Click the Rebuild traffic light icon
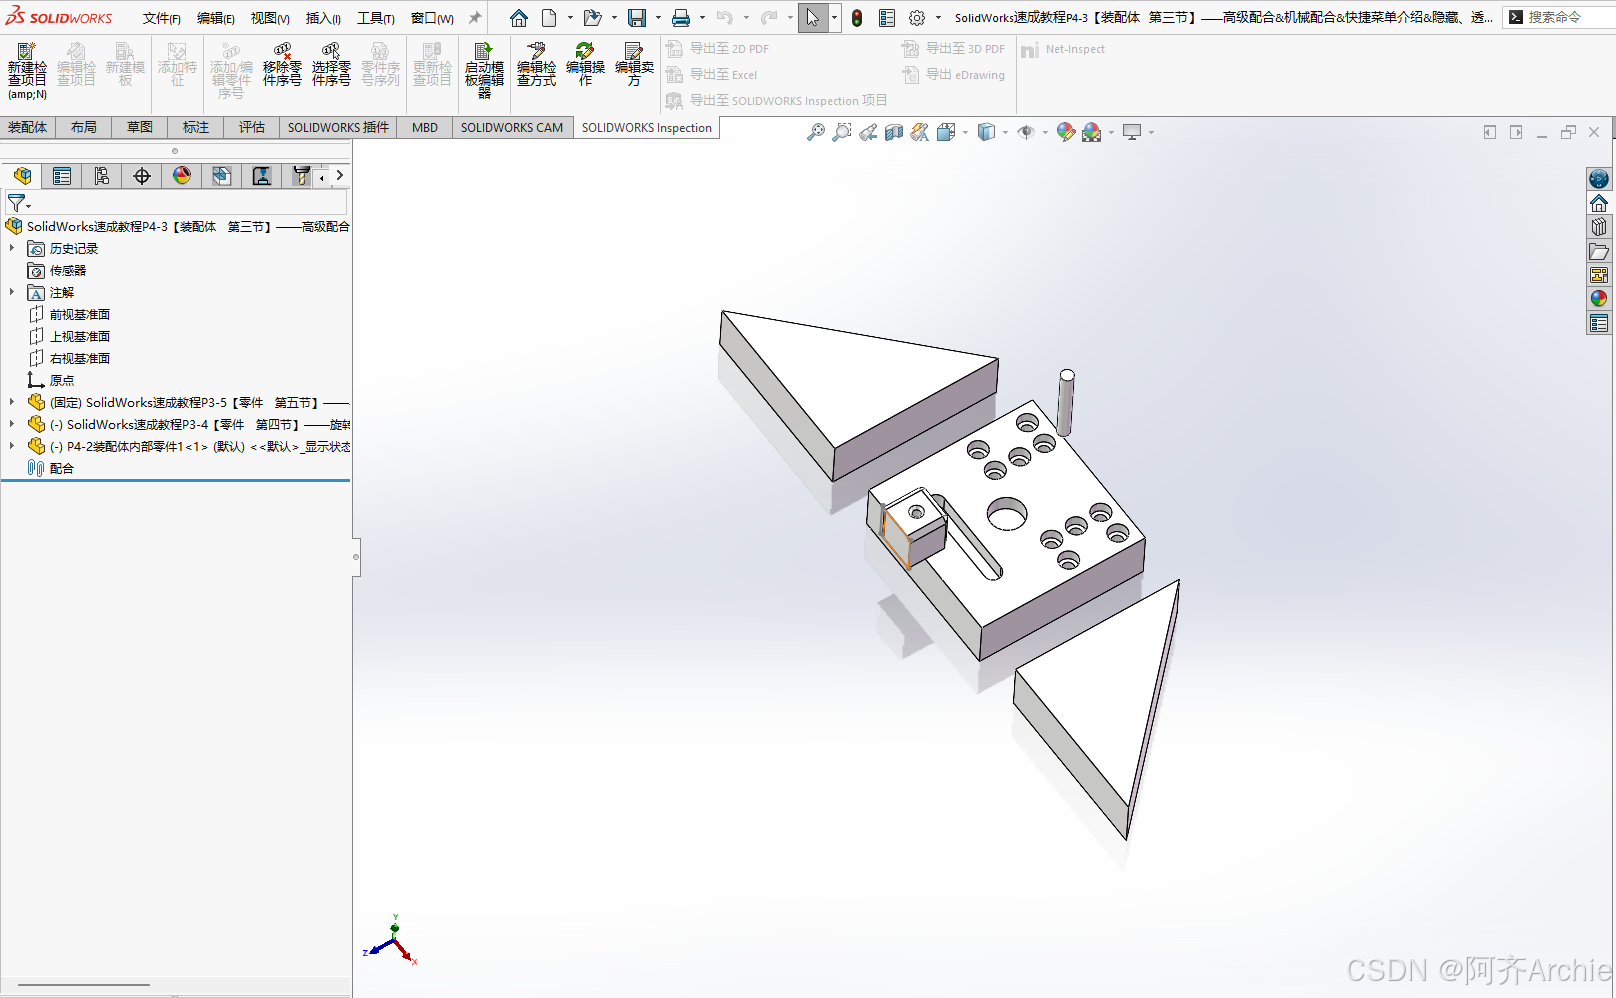This screenshot has width=1616, height=998. (x=857, y=18)
